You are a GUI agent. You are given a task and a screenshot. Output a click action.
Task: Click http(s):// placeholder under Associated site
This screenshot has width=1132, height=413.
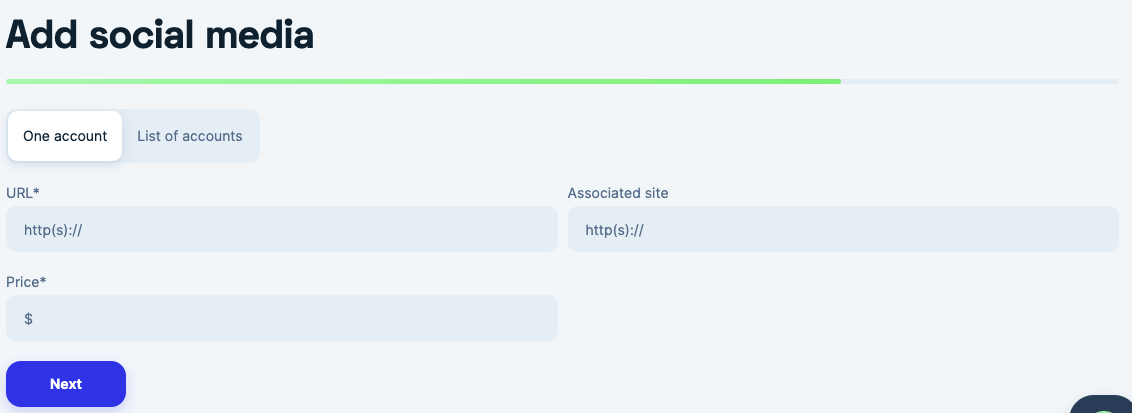click(x=614, y=230)
